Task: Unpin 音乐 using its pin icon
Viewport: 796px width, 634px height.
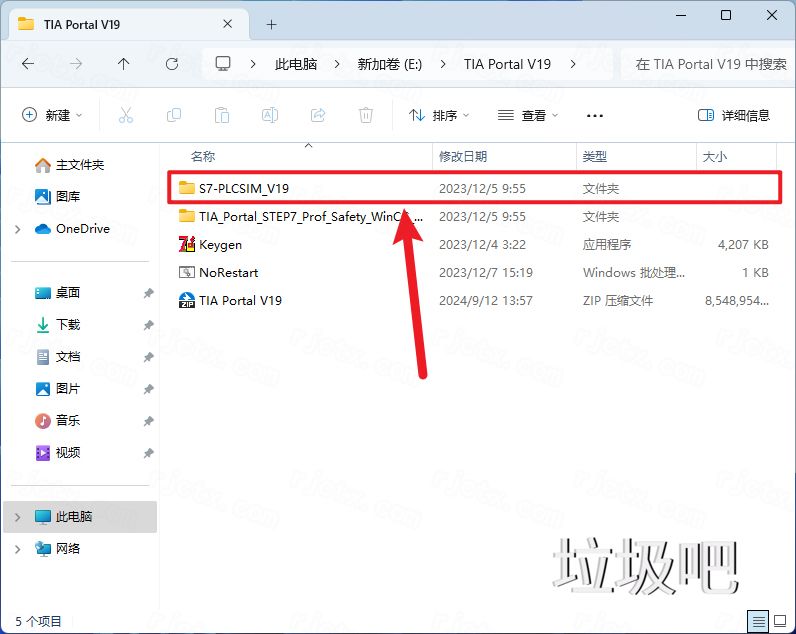Action: [x=148, y=421]
